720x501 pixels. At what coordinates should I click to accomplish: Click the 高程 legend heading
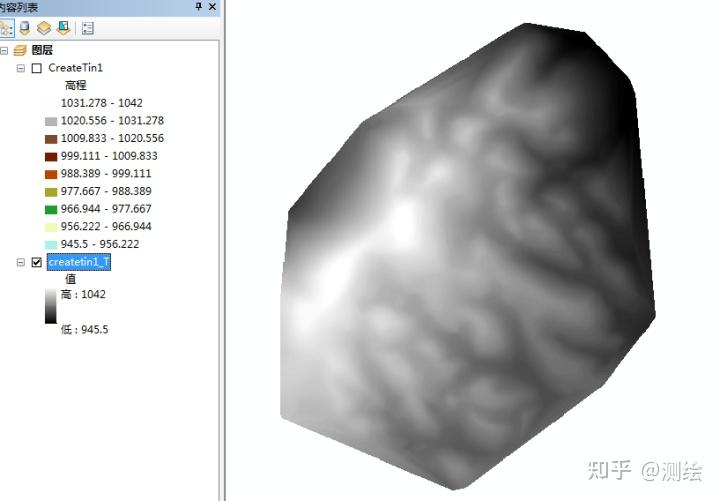coord(76,85)
